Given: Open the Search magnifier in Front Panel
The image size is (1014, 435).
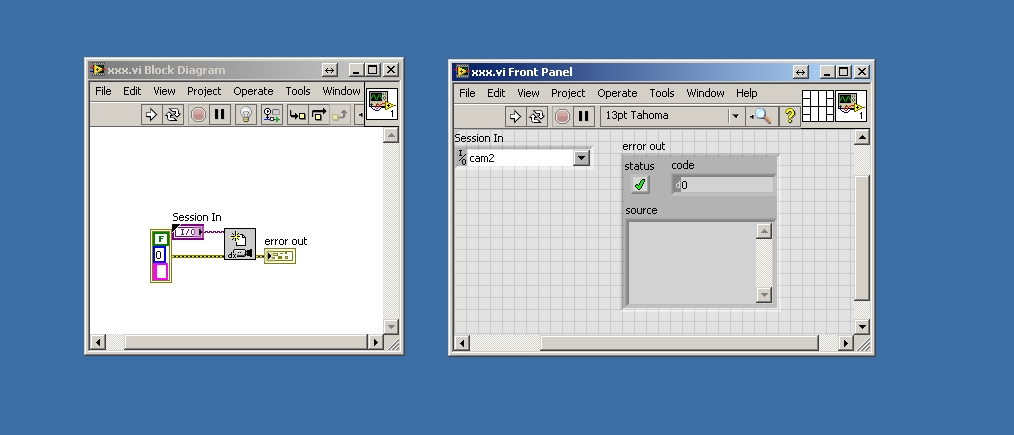Looking at the screenshot, I should click(x=760, y=116).
